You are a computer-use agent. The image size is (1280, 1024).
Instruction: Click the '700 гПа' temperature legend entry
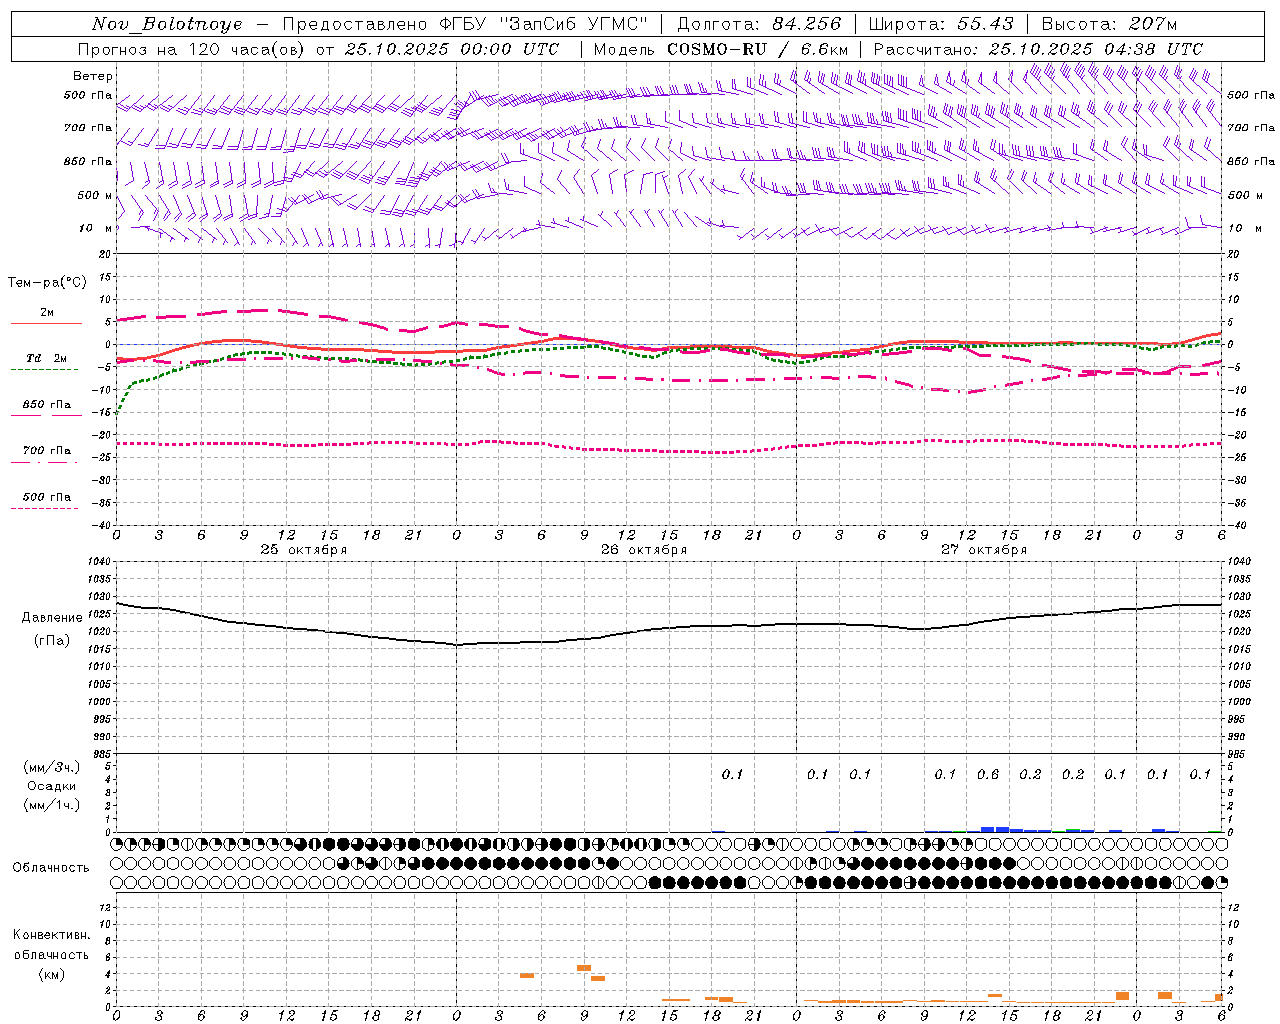(x=47, y=451)
